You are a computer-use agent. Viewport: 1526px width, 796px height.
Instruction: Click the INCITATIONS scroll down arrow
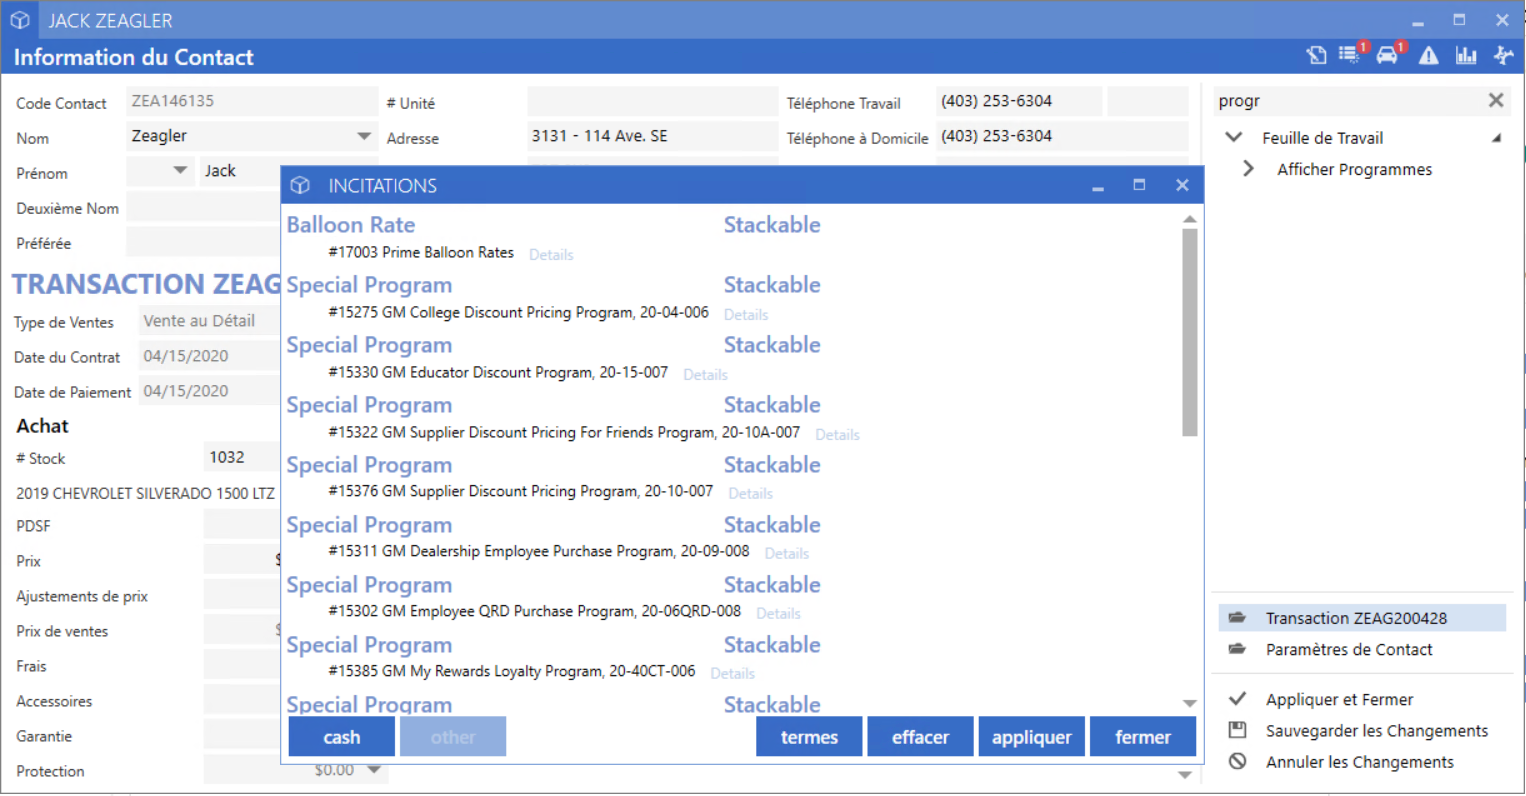1189,704
